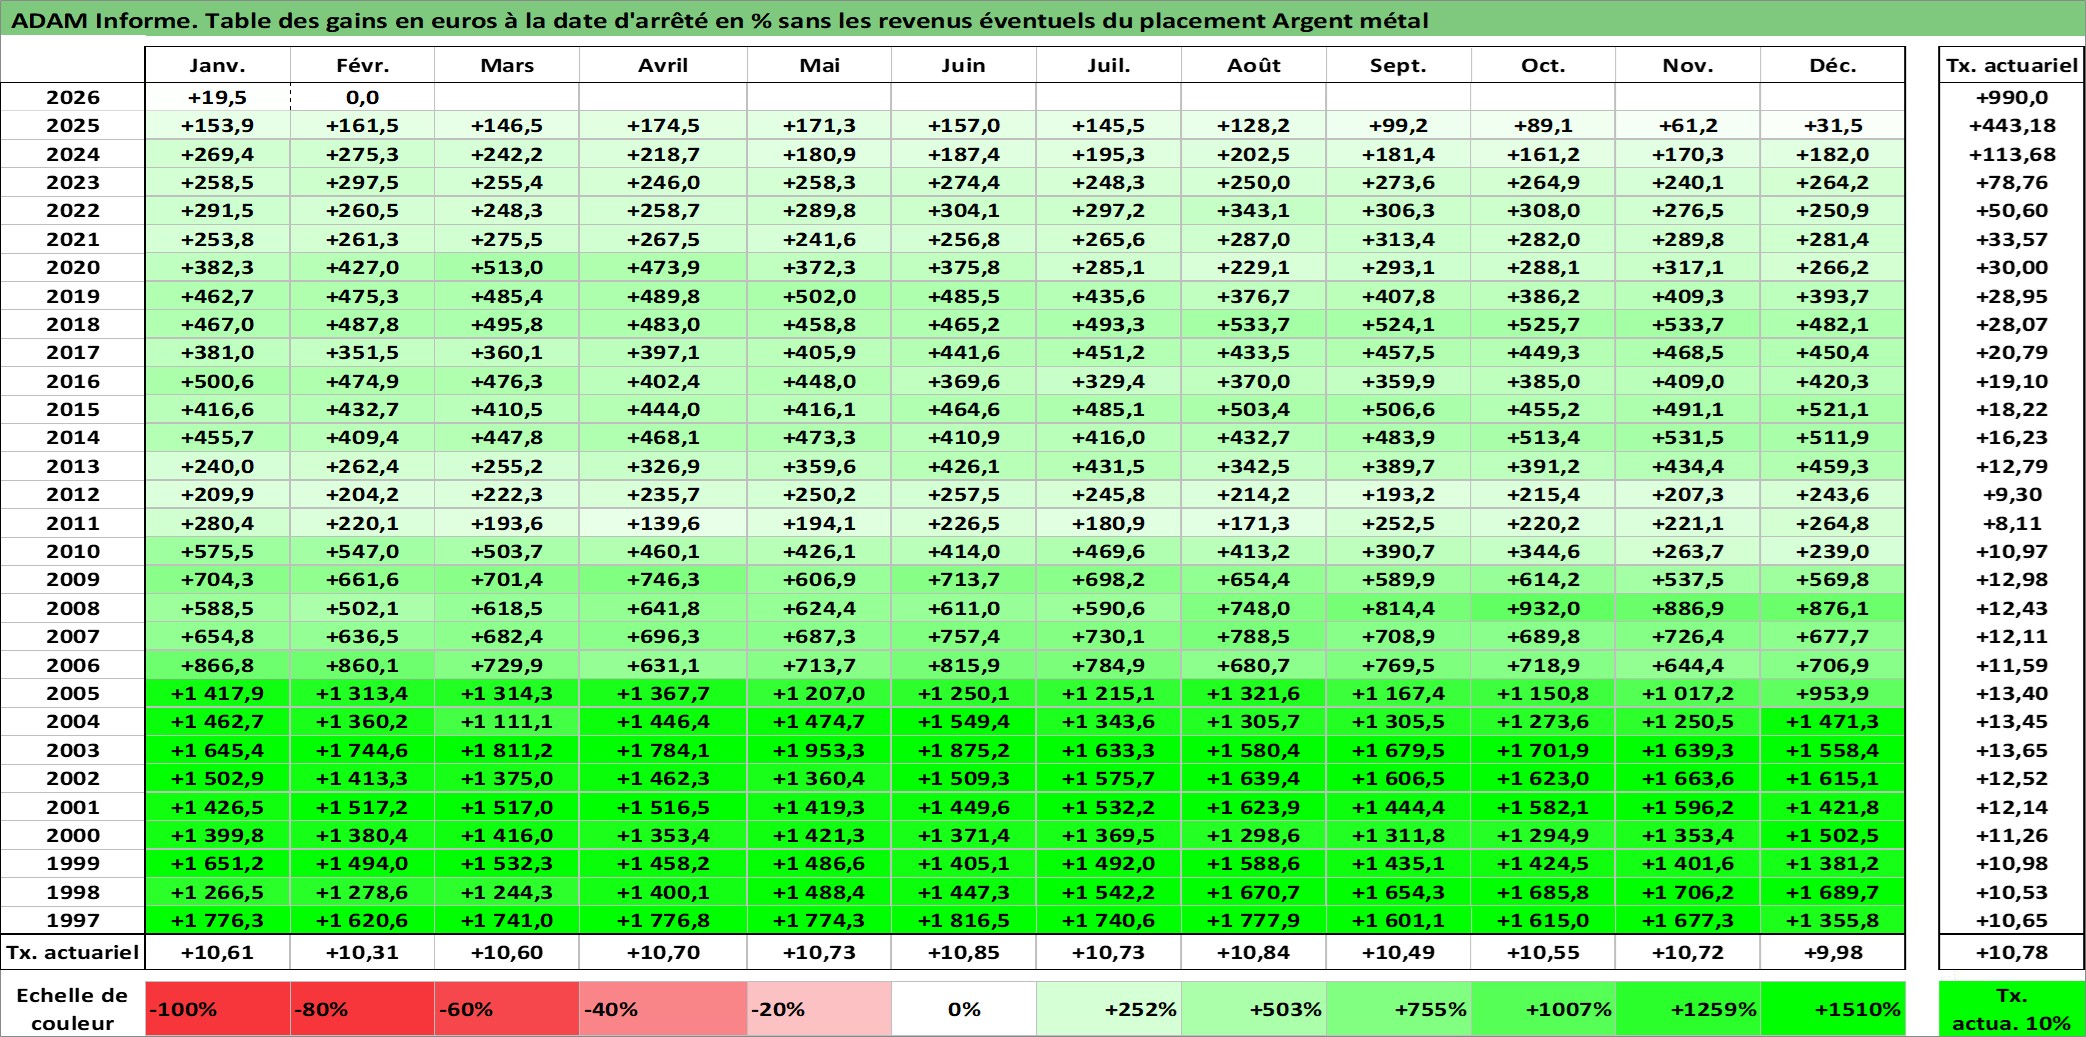The width and height of the screenshot is (2086, 1037).
Task: Select the +1 953,3 value for Mai 2003
Action: pos(819,750)
